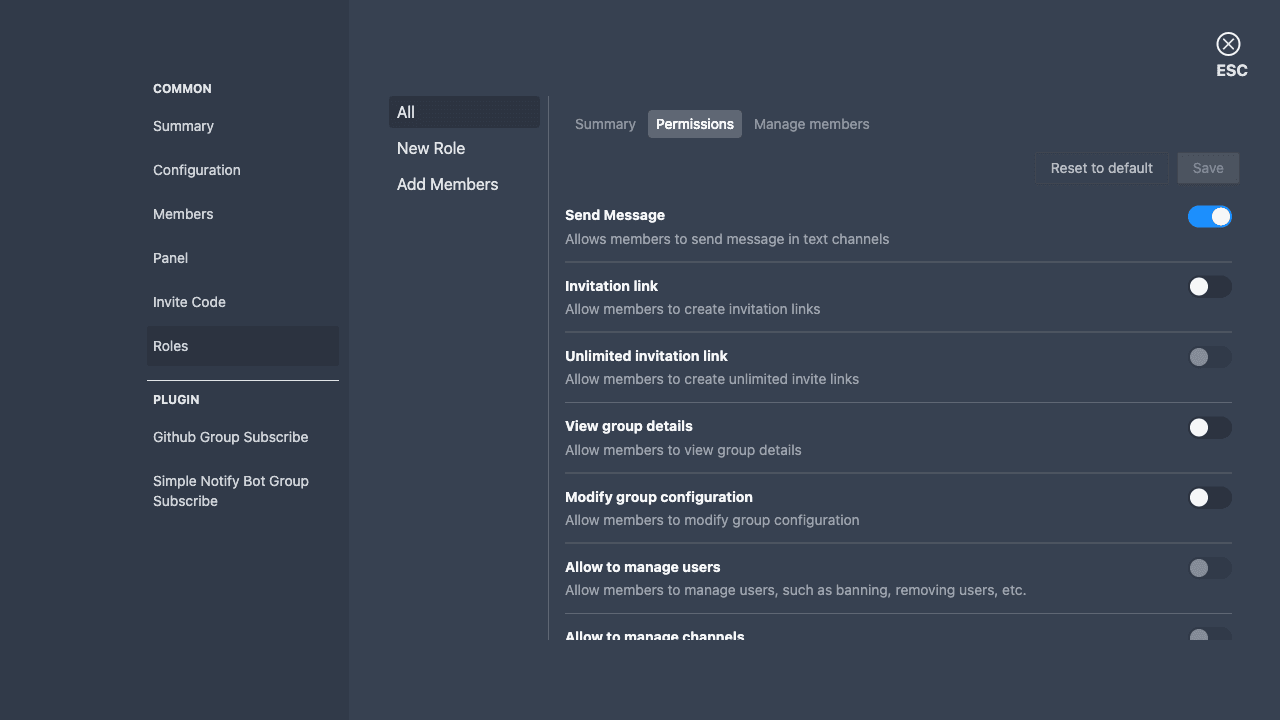1280x720 pixels.
Task: Open the Invite Code section
Action: [189, 302]
